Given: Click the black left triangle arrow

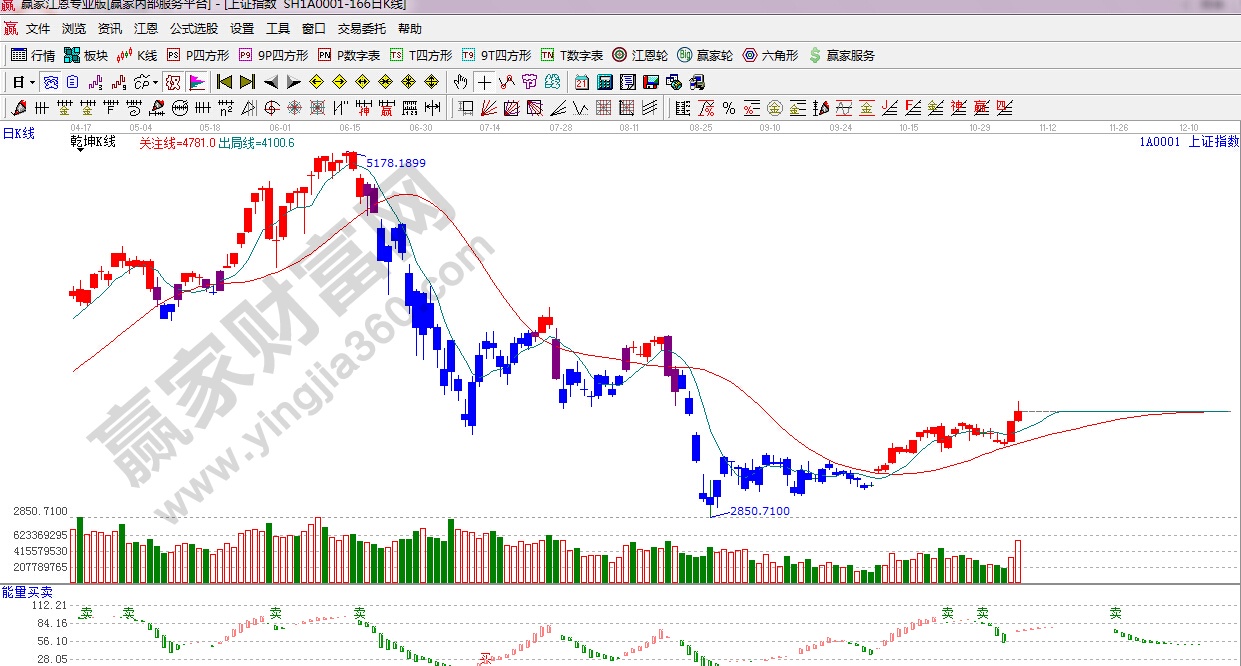Looking at the screenshot, I should click(271, 82).
